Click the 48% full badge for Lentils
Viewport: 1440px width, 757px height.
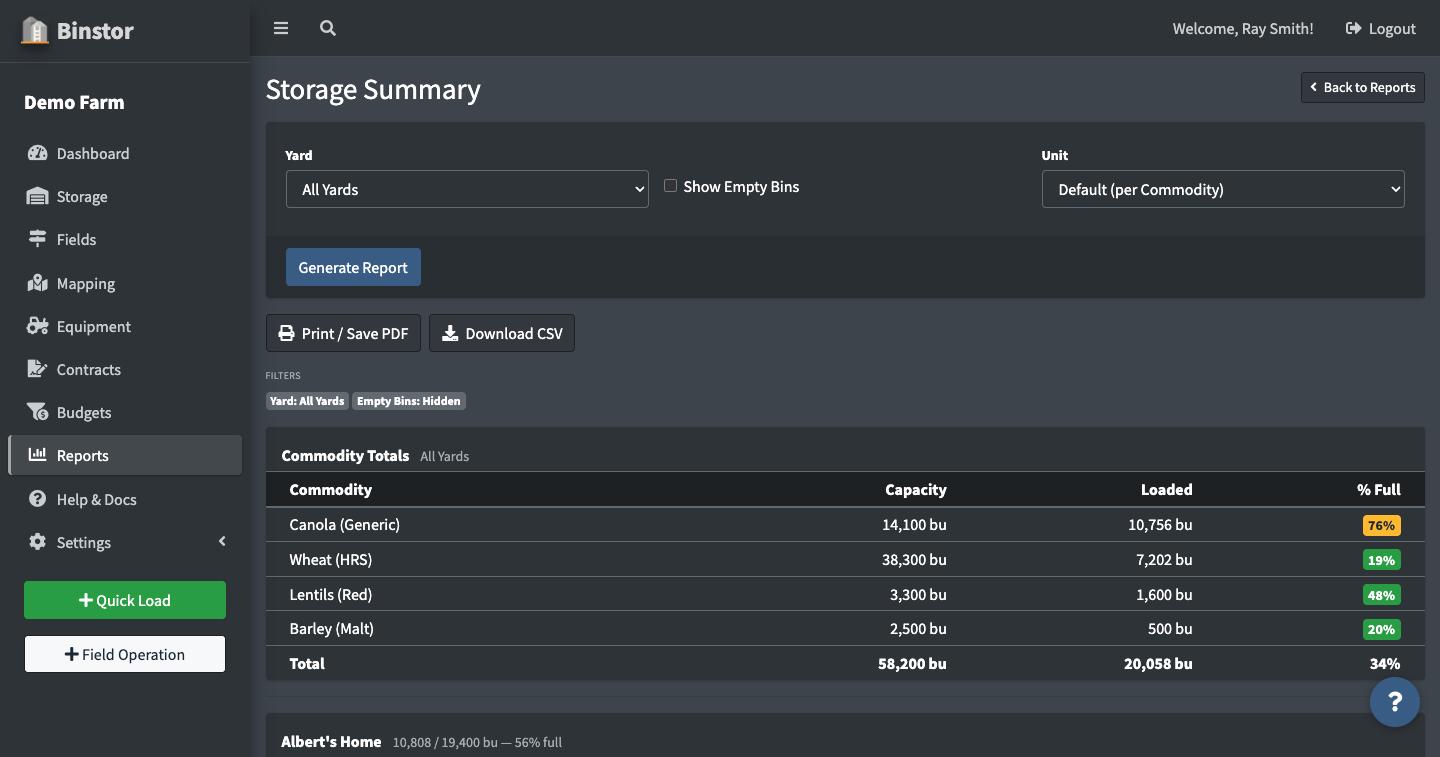click(1381, 595)
